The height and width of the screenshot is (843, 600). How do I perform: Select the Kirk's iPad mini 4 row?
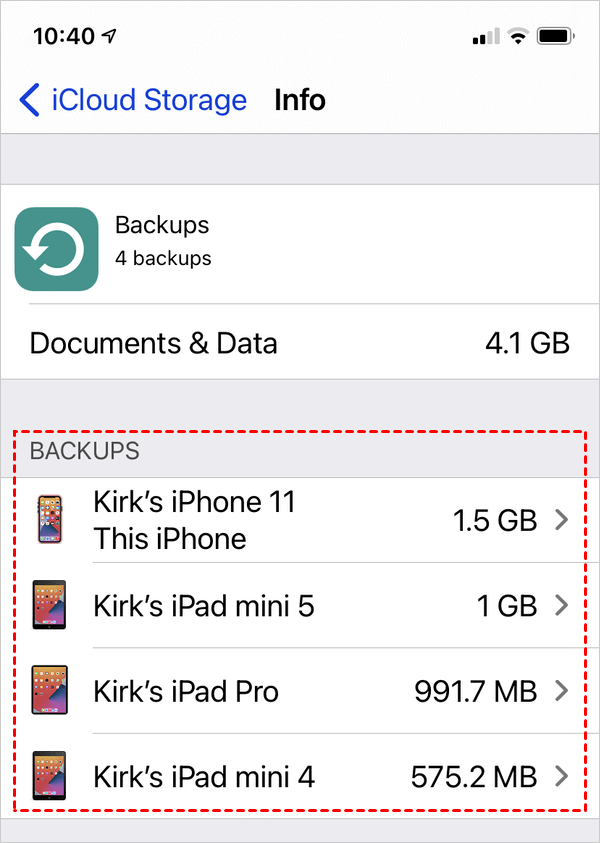pyautogui.click(x=300, y=775)
